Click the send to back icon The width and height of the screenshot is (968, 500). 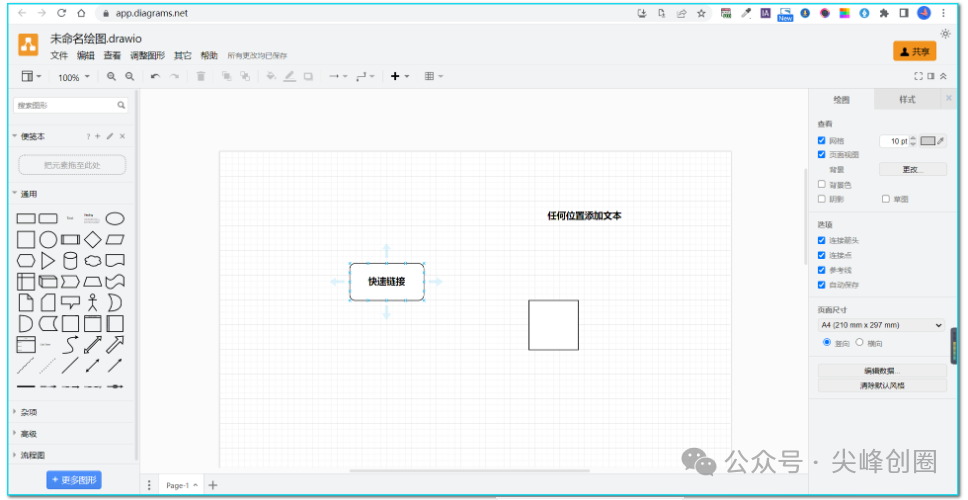pyautogui.click(x=245, y=77)
